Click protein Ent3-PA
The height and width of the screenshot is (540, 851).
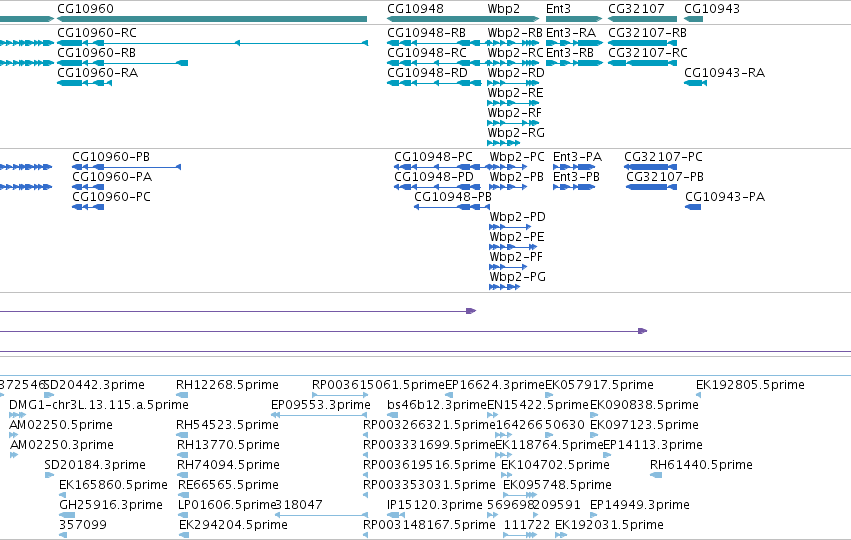pos(577,157)
